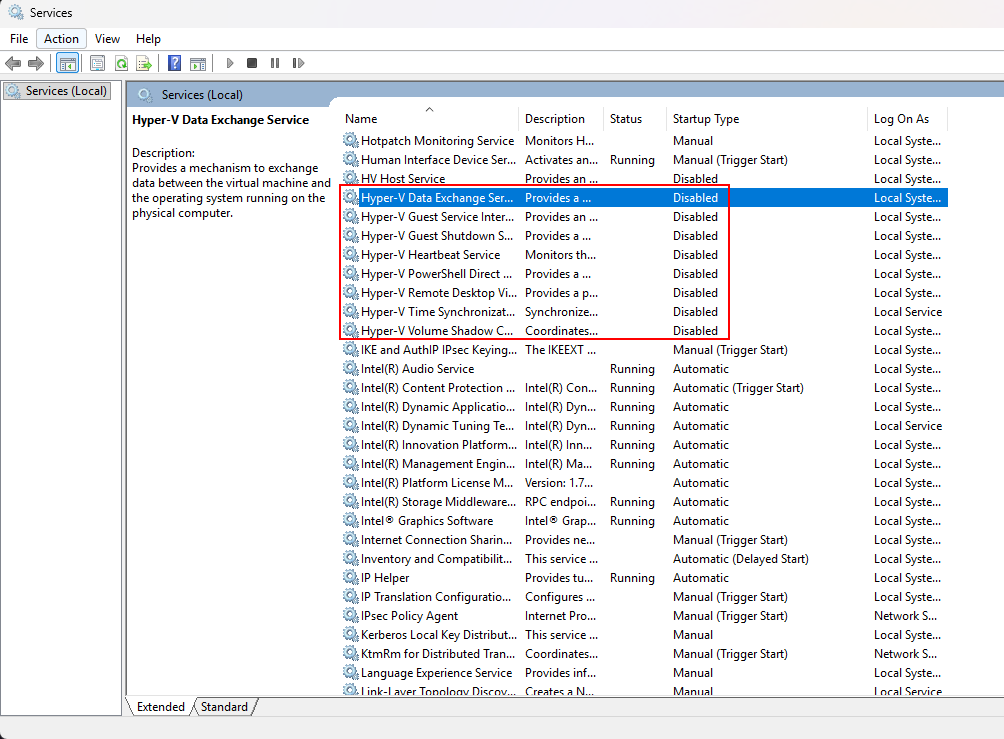Click gear icon beside IP Helper
Viewport: 1004px width, 739px height.
click(350, 577)
